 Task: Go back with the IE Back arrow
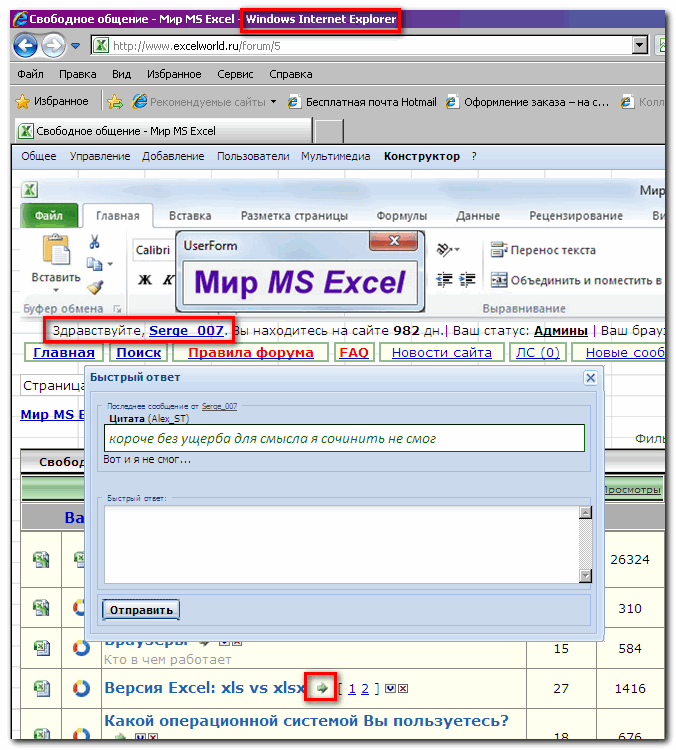pos(25,46)
